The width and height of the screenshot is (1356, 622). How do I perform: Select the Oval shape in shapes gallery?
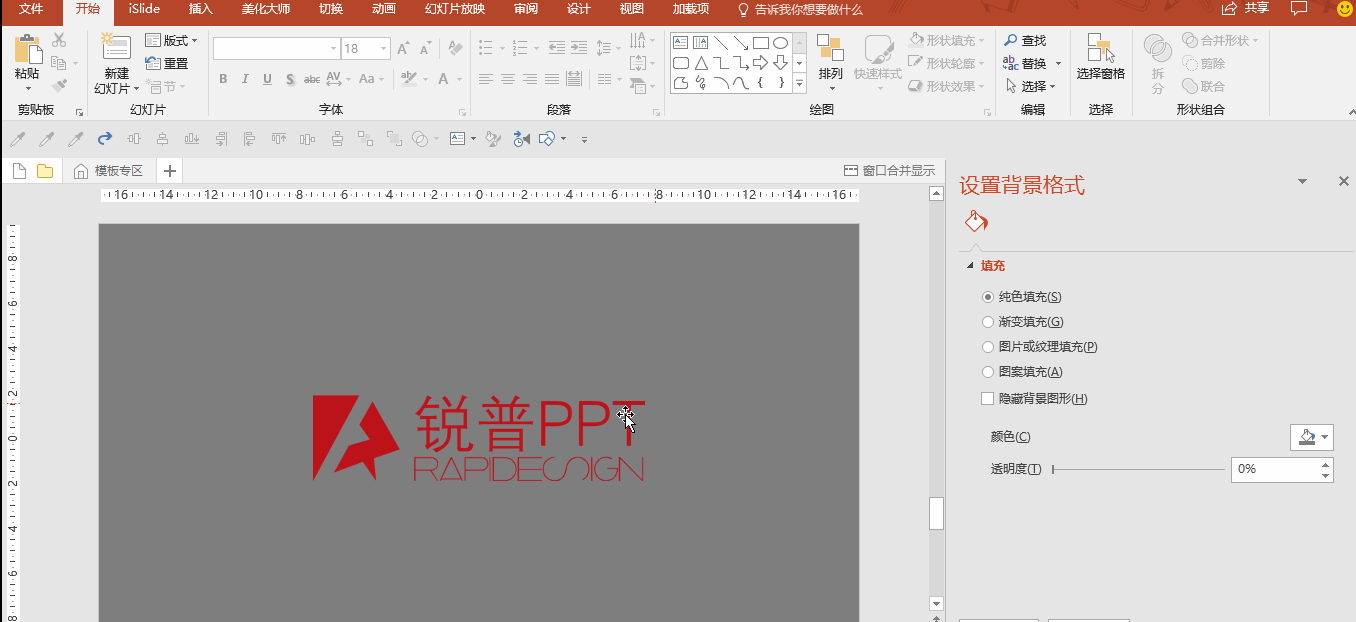[x=780, y=43]
